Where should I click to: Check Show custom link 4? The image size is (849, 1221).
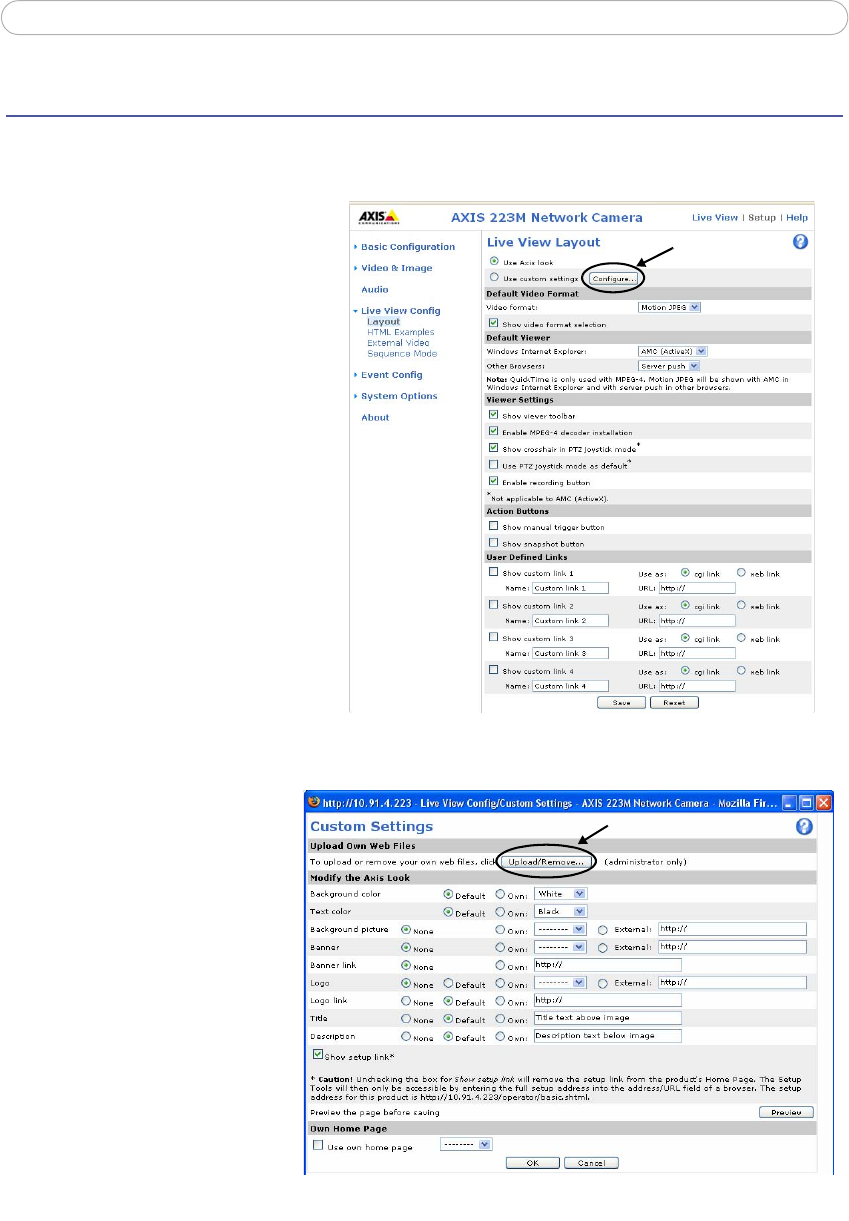(494, 670)
